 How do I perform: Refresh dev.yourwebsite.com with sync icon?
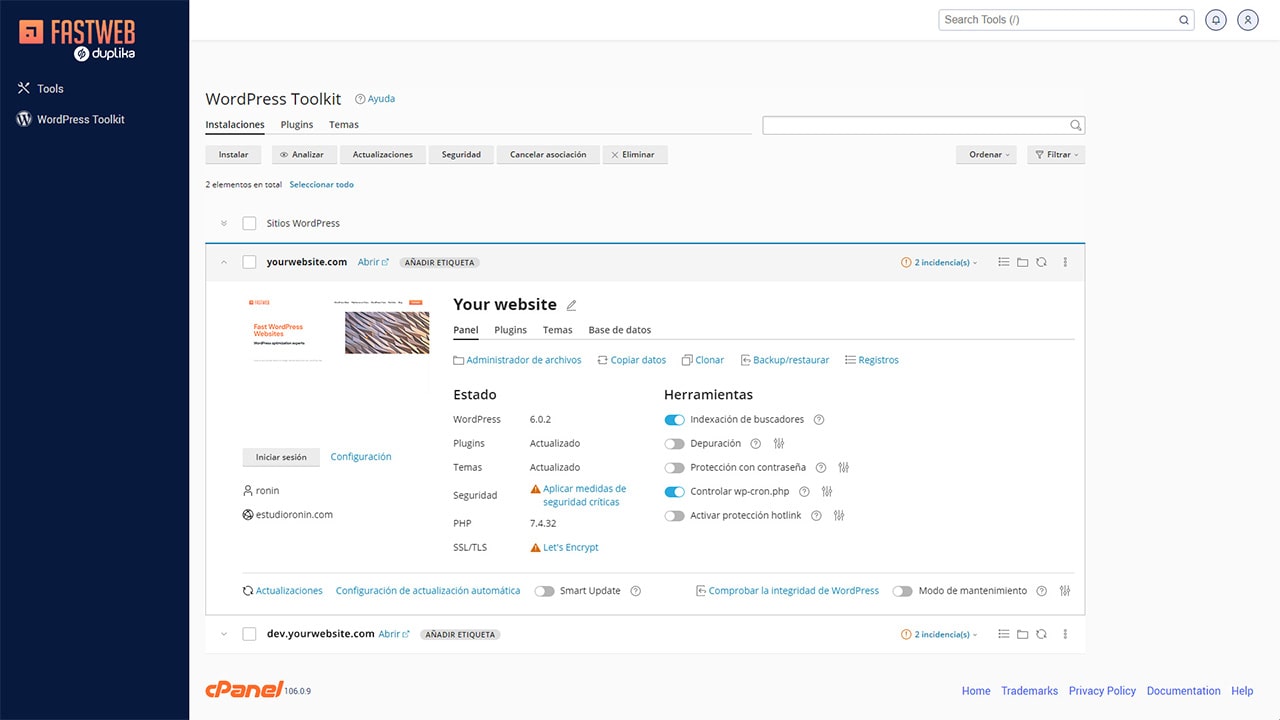pyautogui.click(x=1041, y=634)
